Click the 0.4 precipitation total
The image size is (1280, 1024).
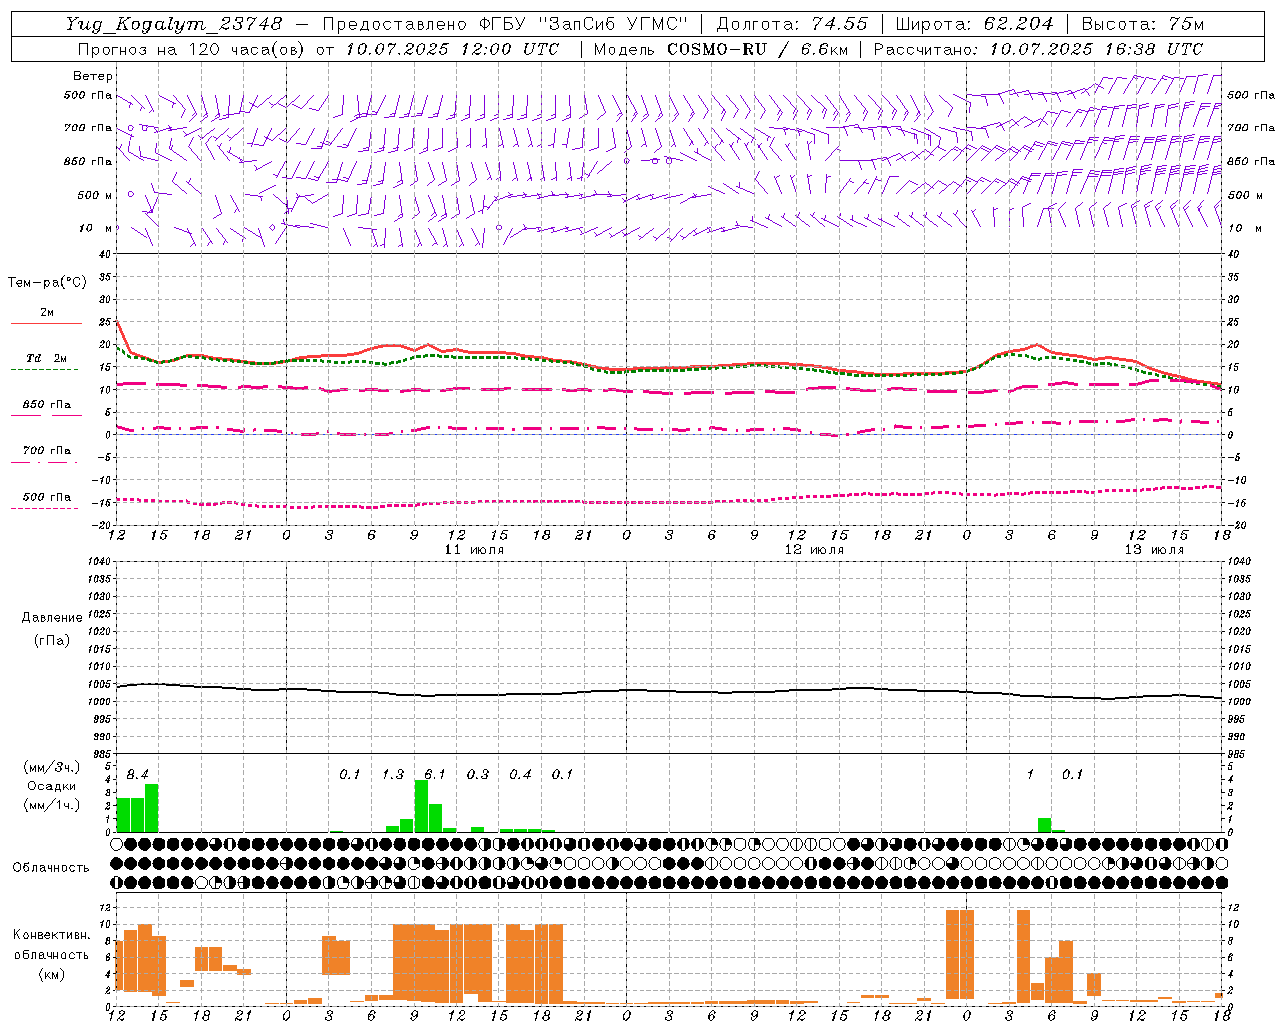pos(520,774)
